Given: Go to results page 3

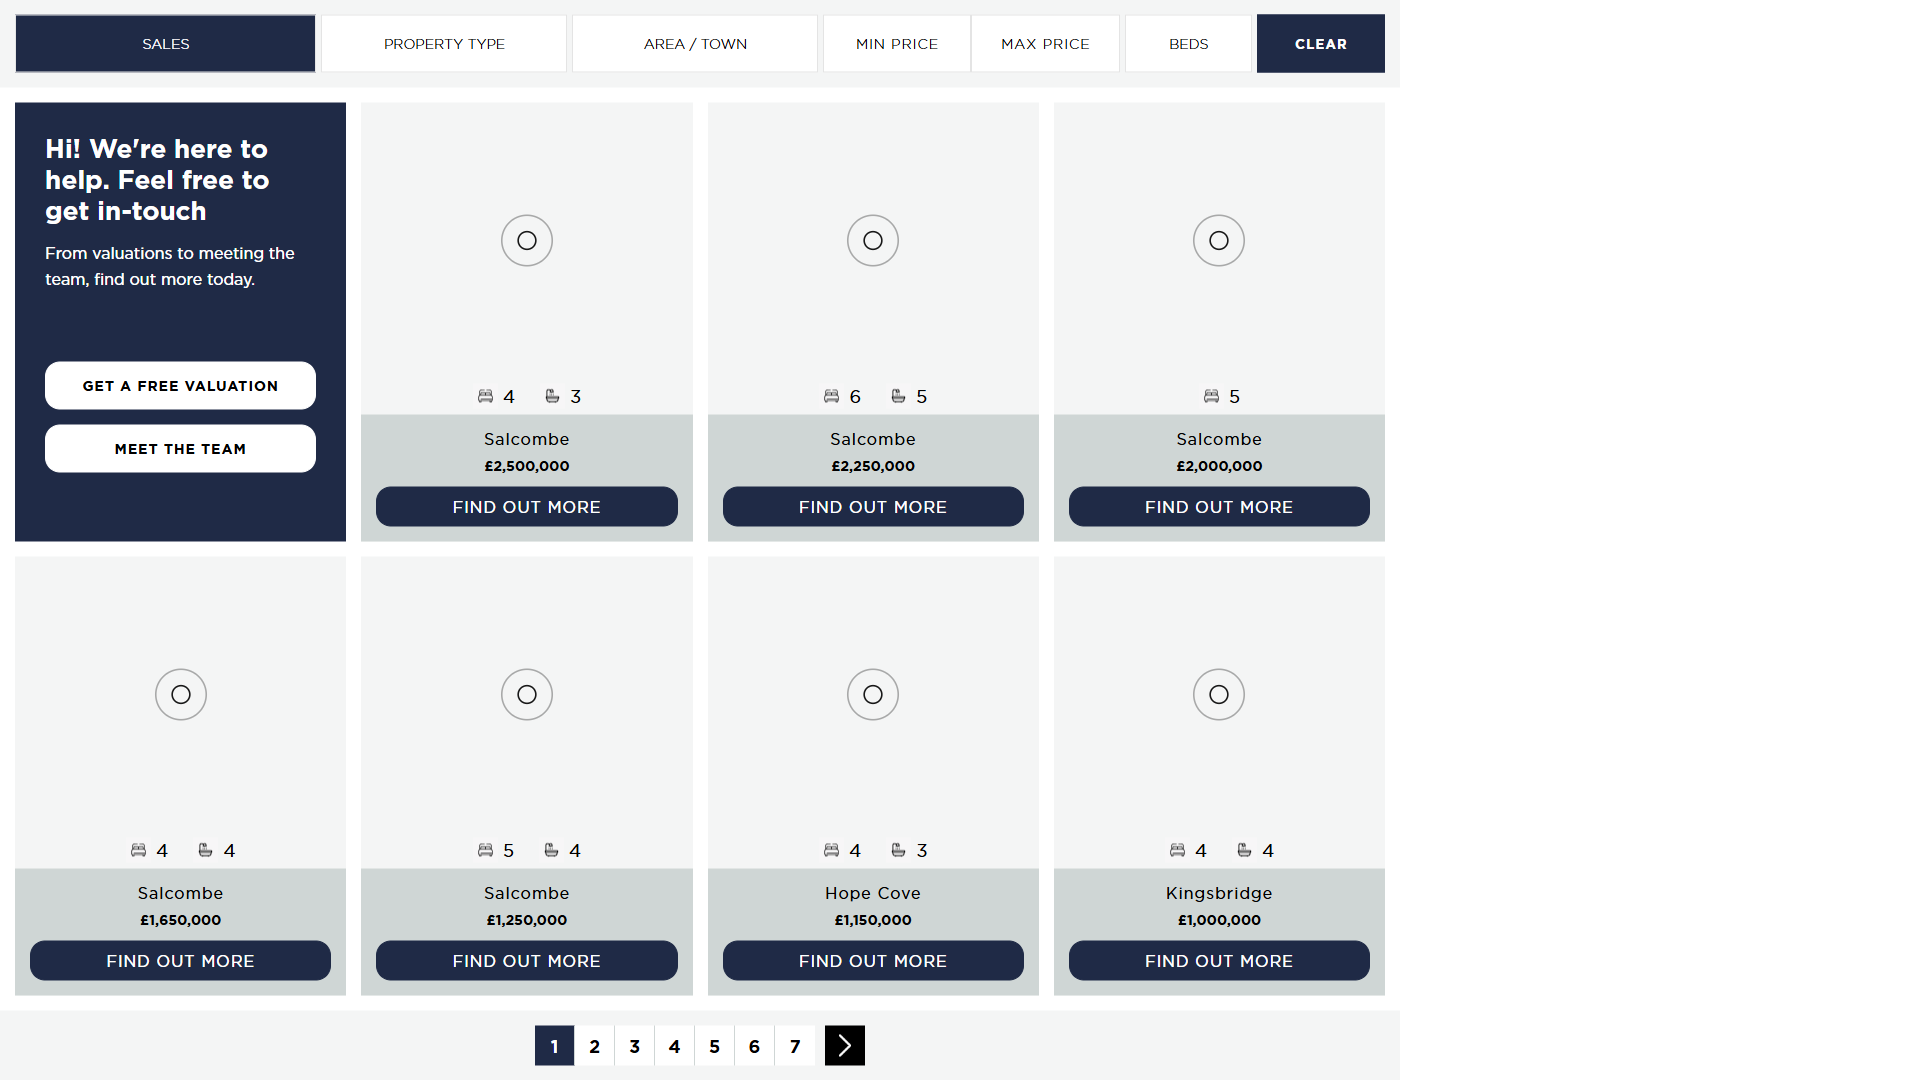Looking at the screenshot, I should 634,1046.
